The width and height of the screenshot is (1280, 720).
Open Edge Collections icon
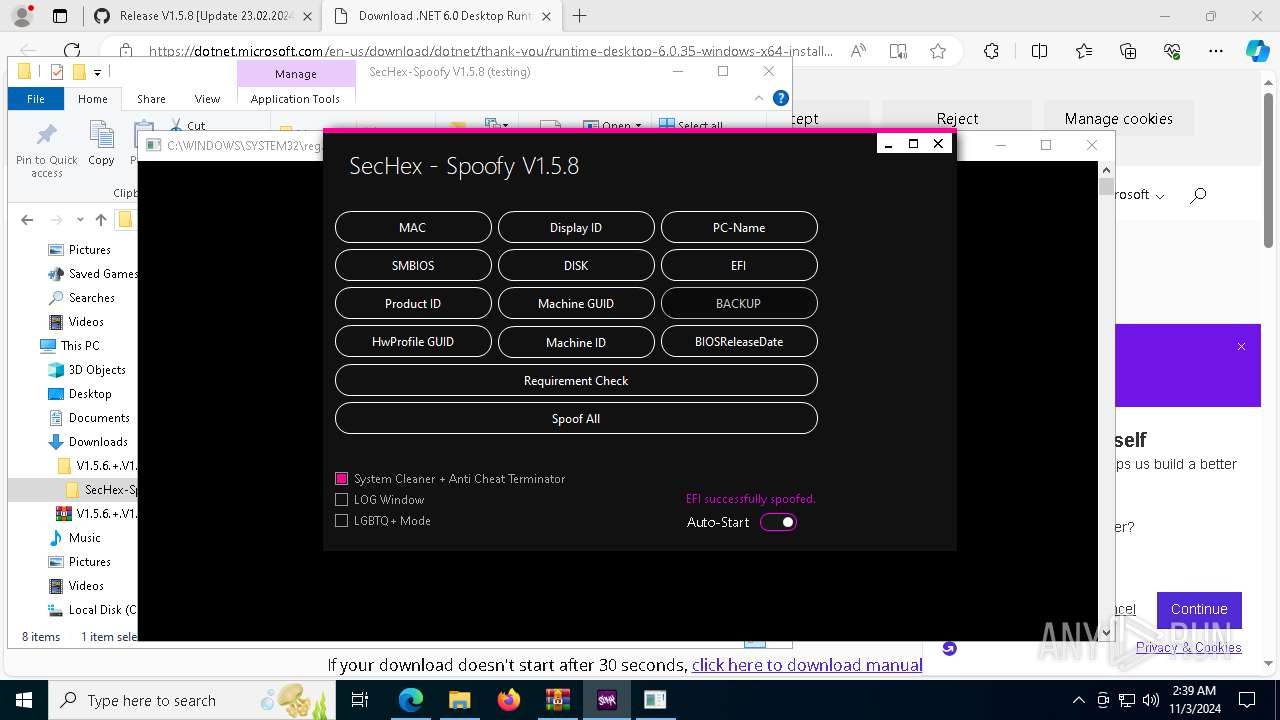(1128, 51)
